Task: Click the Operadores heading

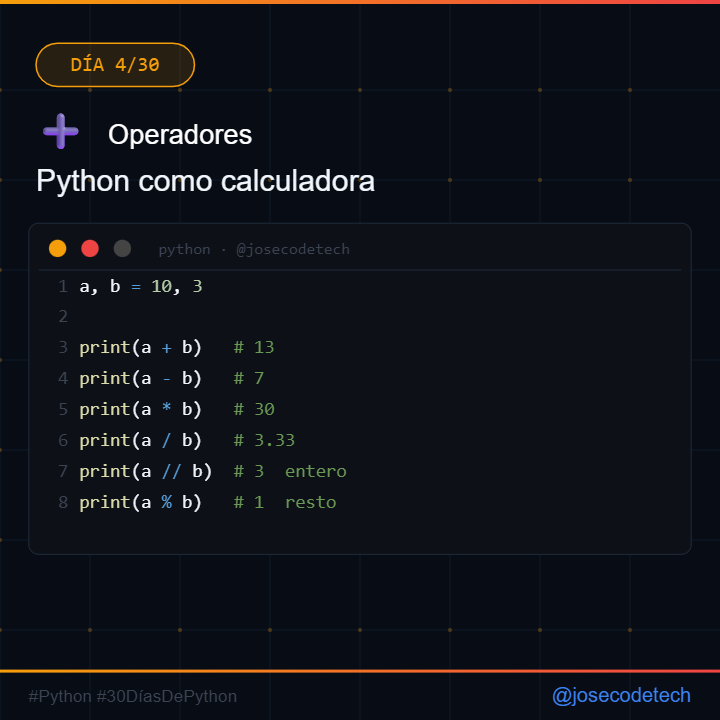Action: (x=180, y=135)
